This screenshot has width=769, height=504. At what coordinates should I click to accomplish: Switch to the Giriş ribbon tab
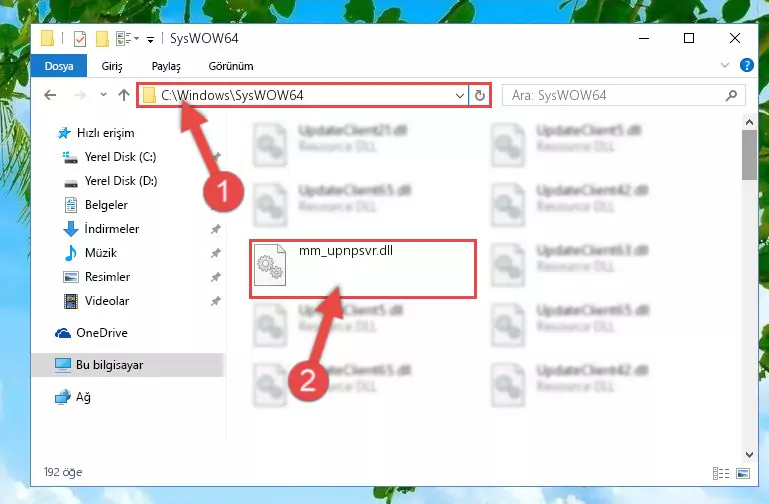pos(112,66)
